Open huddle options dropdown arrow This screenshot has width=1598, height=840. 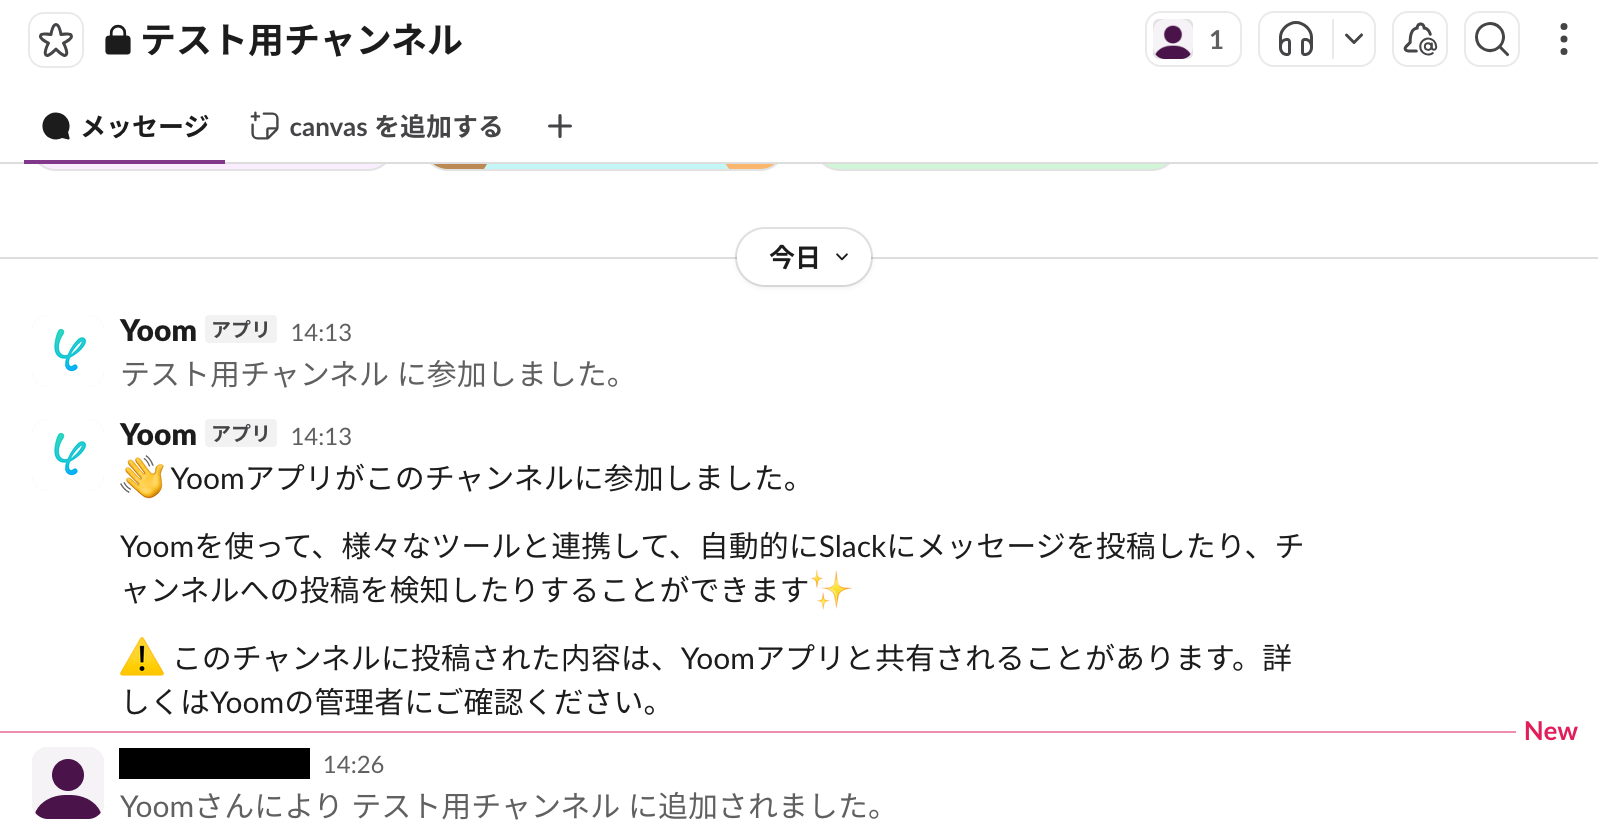click(x=1354, y=40)
